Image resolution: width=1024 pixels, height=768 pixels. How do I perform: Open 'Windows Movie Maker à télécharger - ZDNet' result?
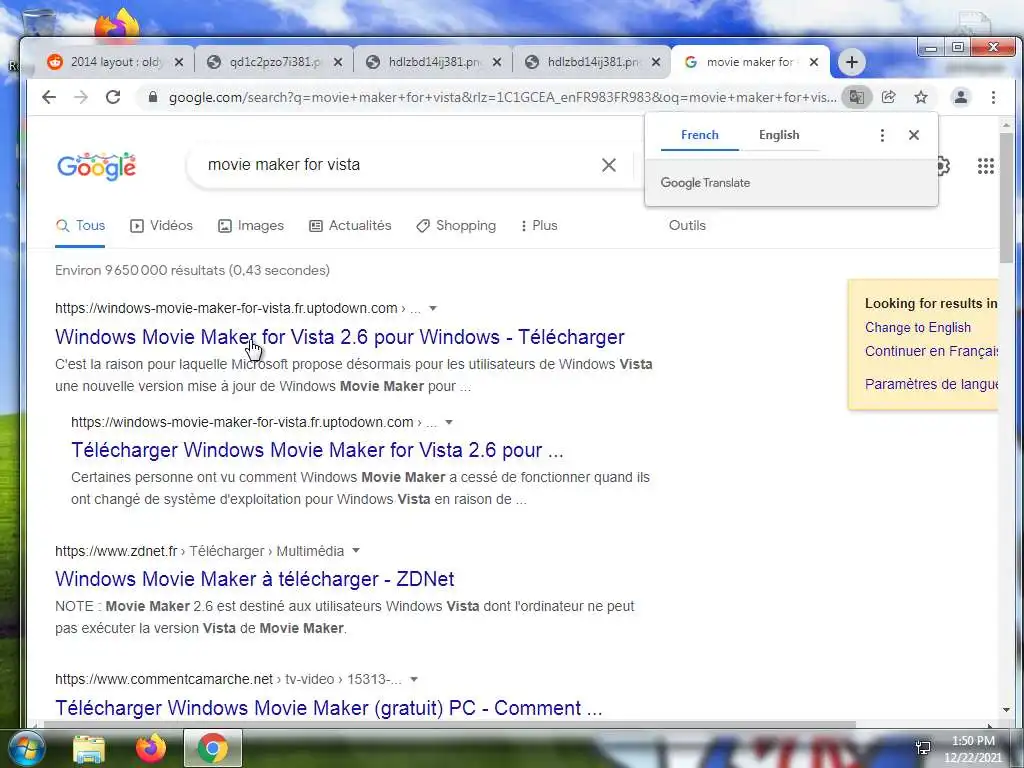click(x=255, y=579)
